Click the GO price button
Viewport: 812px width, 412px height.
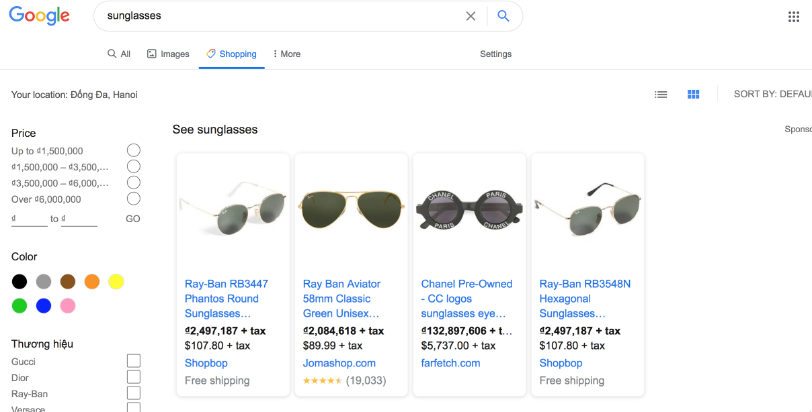pos(133,219)
